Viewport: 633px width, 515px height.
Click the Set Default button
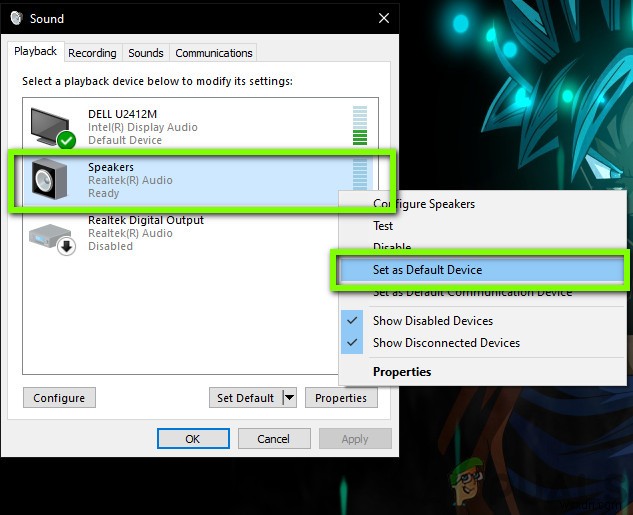coord(245,398)
